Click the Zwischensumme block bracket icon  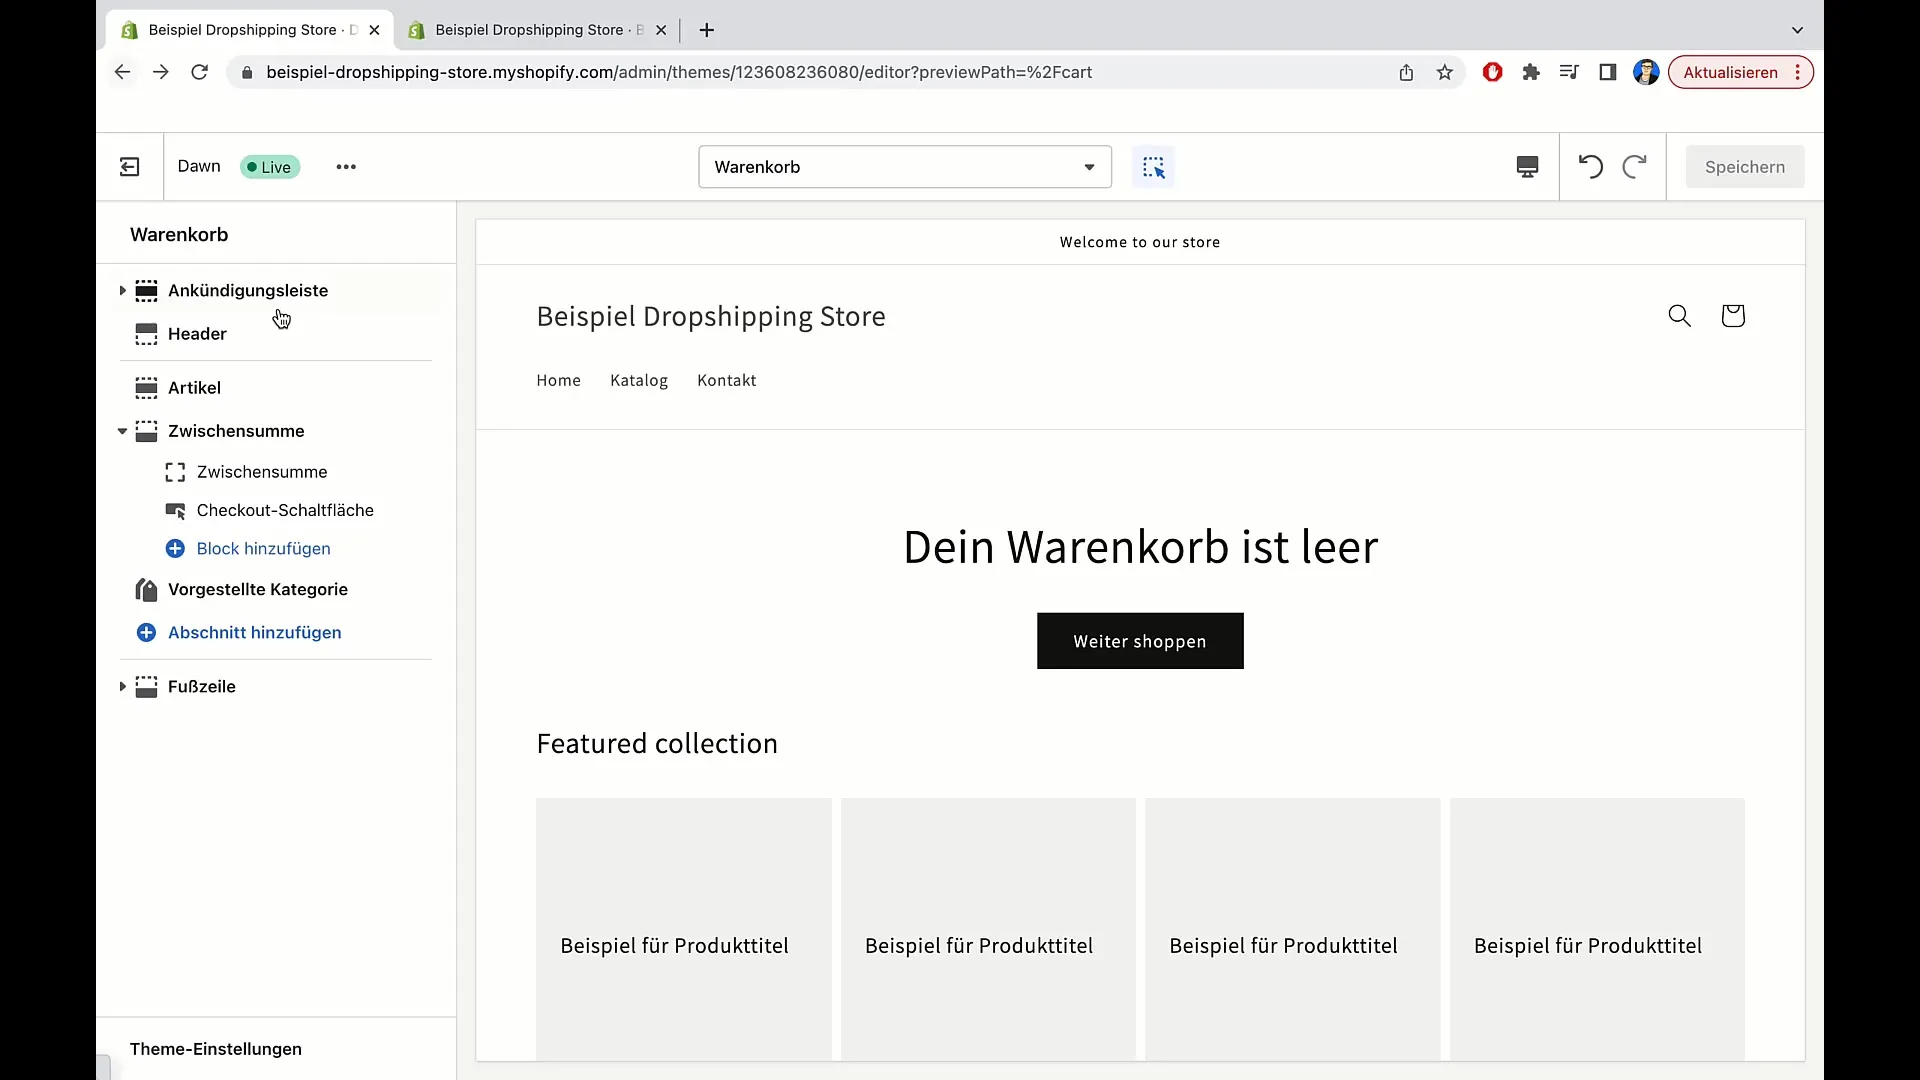click(175, 472)
